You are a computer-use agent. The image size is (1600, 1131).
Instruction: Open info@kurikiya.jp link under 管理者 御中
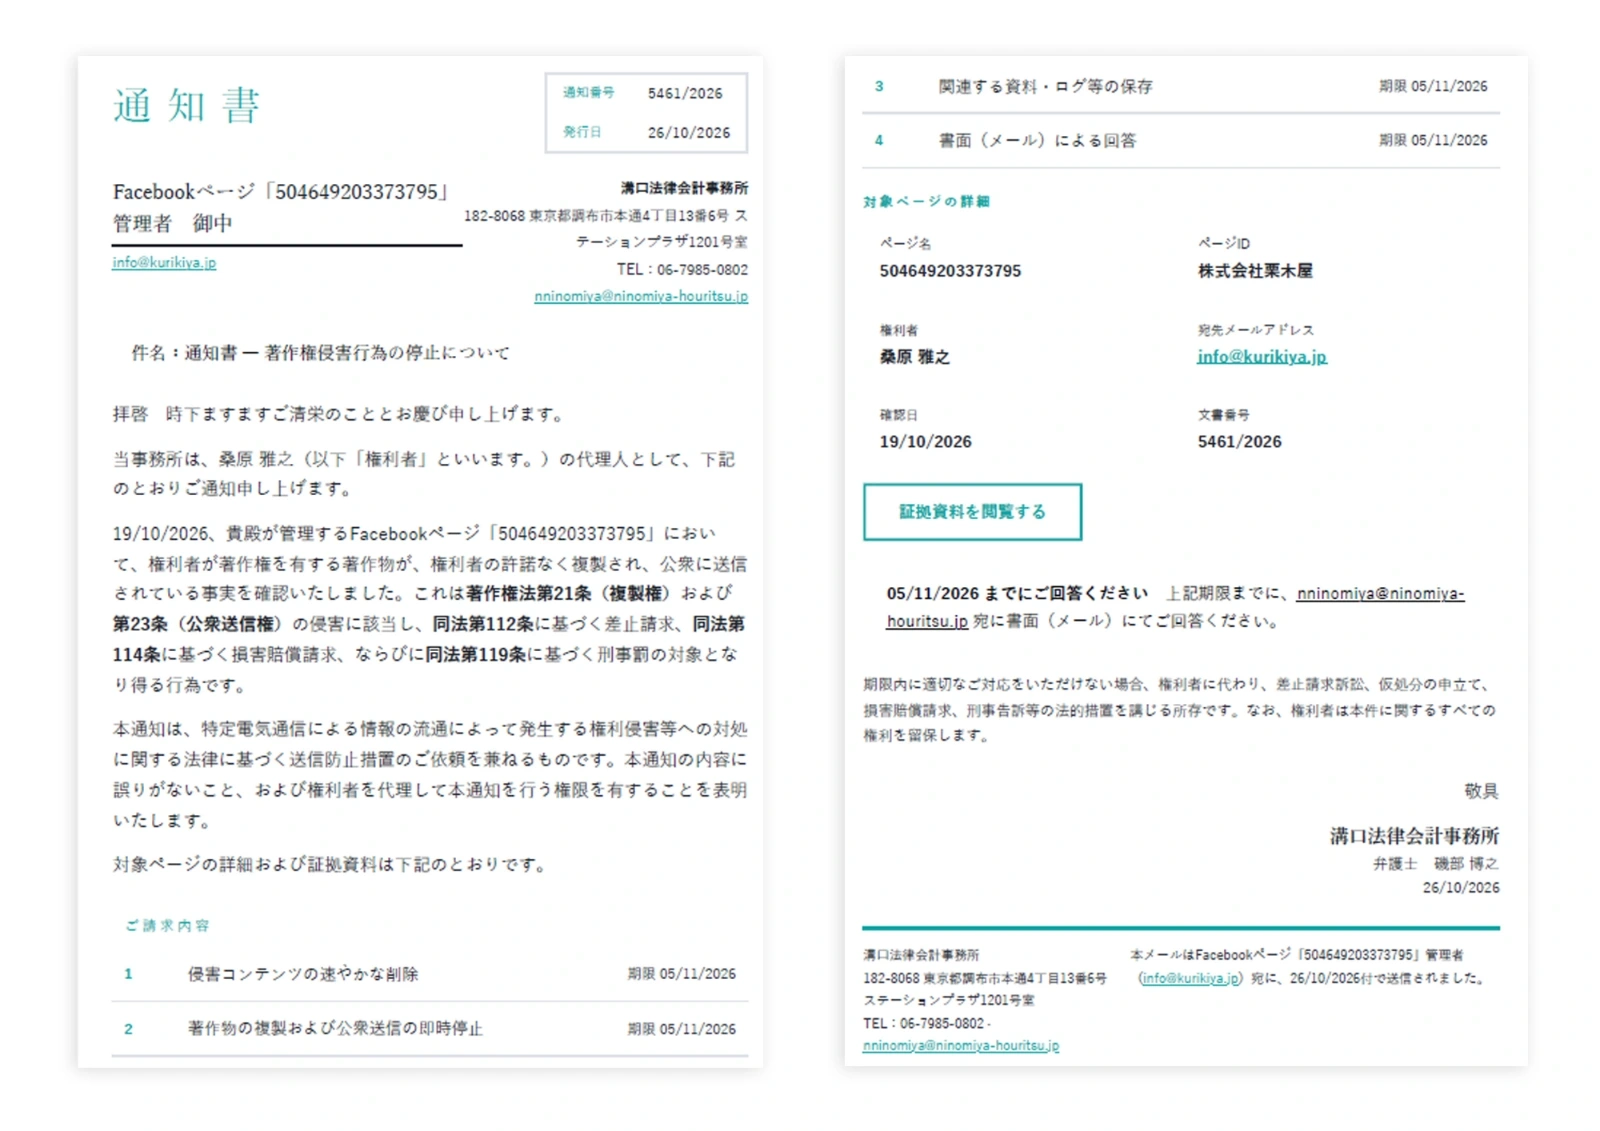point(164,262)
